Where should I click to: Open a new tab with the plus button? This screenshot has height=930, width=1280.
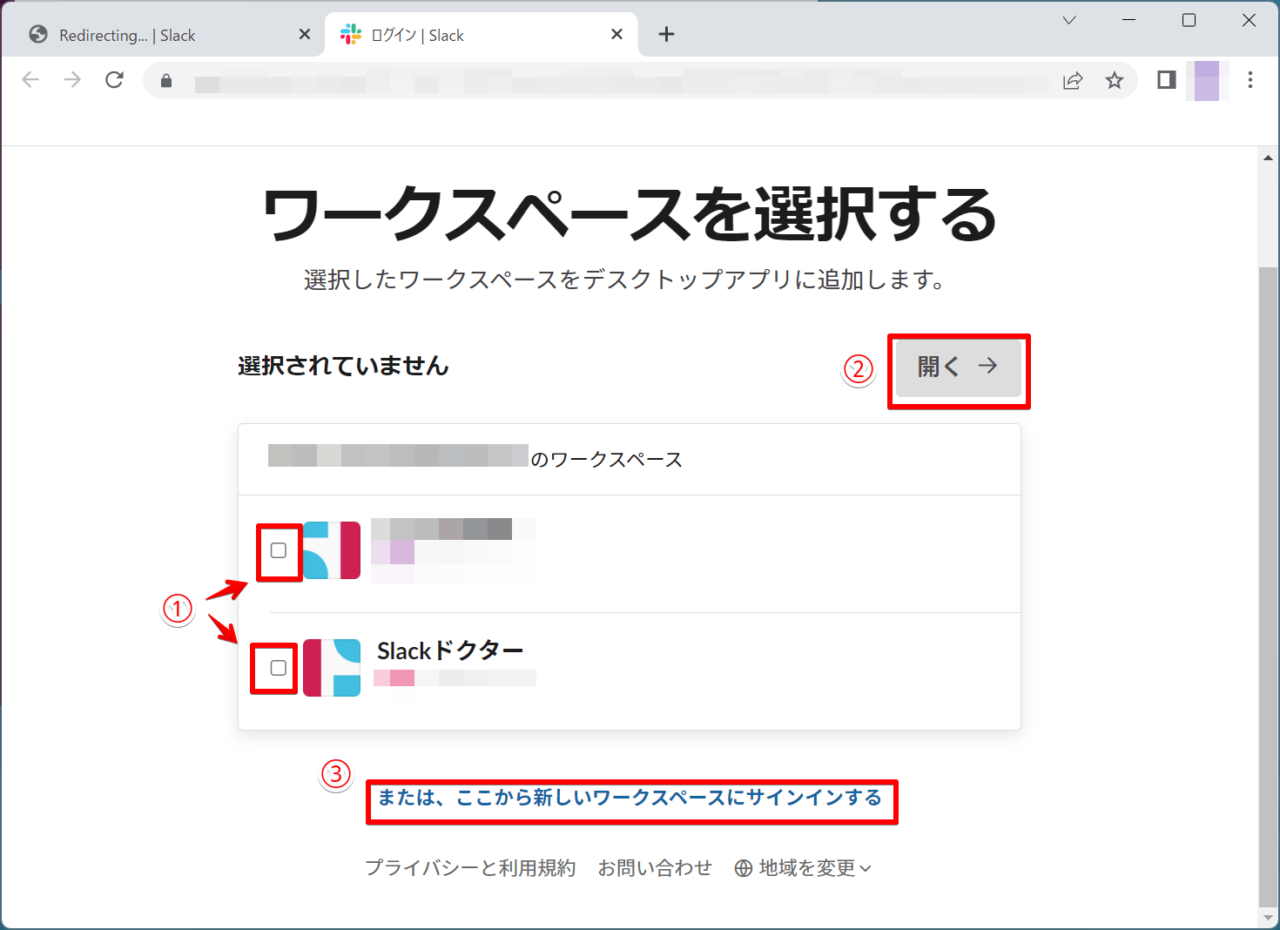click(x=667, y=35)
